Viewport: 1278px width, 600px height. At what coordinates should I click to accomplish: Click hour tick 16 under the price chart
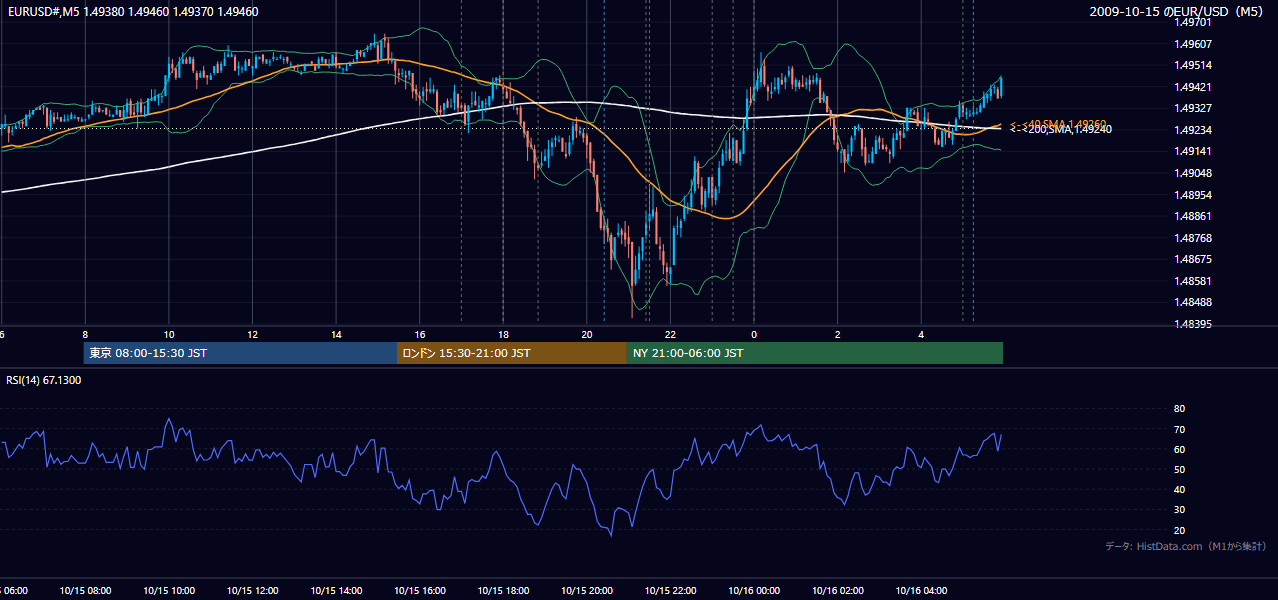point(420,335)
